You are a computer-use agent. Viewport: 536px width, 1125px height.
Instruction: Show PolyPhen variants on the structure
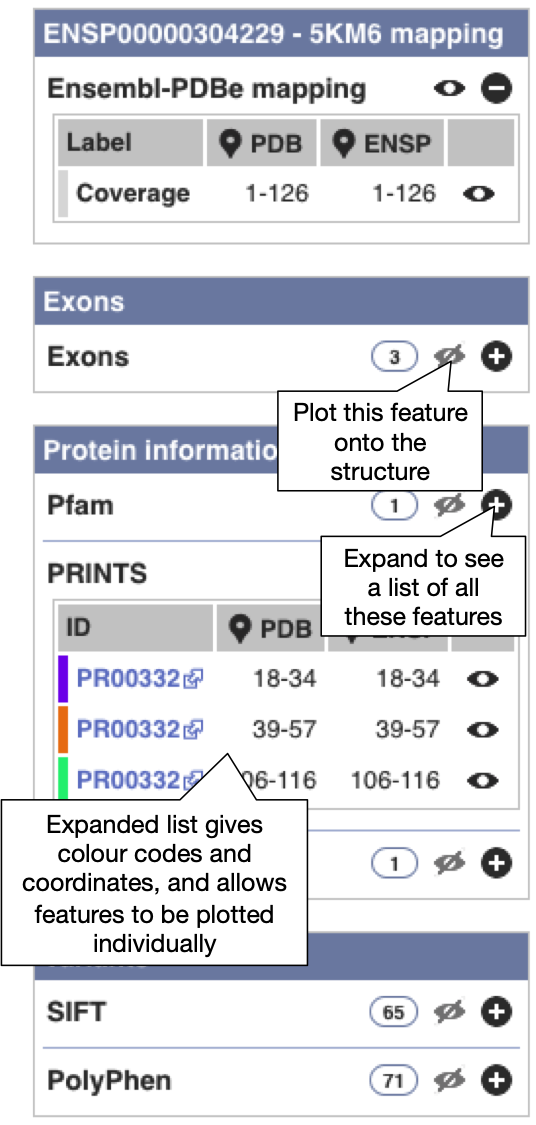point(451,1079)
